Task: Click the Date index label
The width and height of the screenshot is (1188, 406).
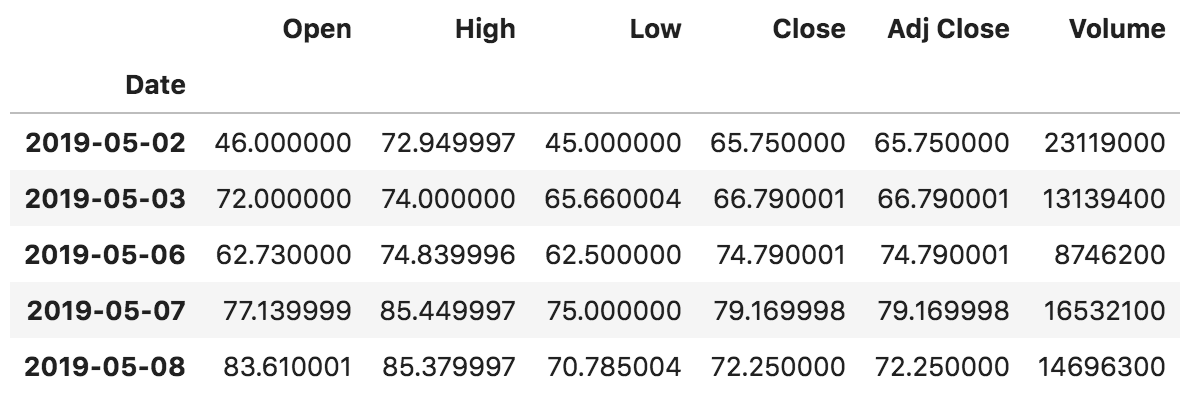Action: pos(155,85)
